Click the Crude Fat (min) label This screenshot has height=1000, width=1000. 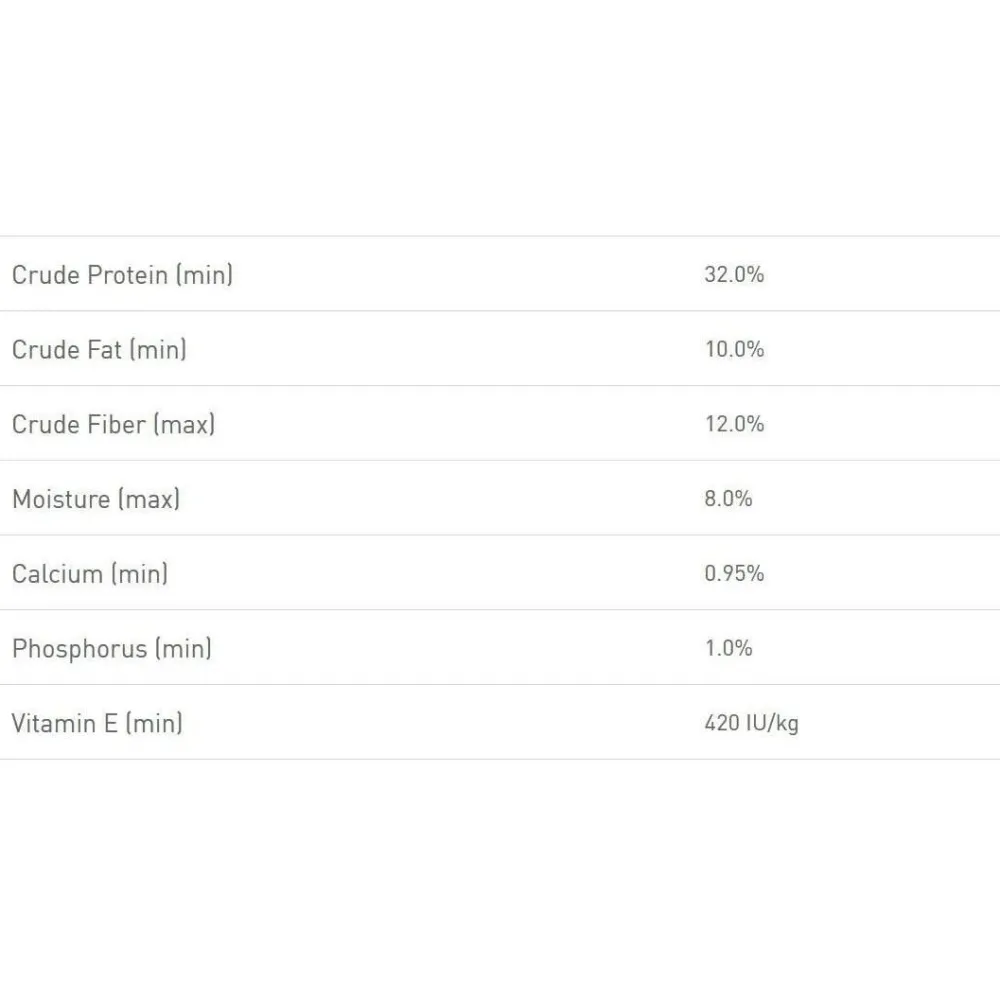99,349
